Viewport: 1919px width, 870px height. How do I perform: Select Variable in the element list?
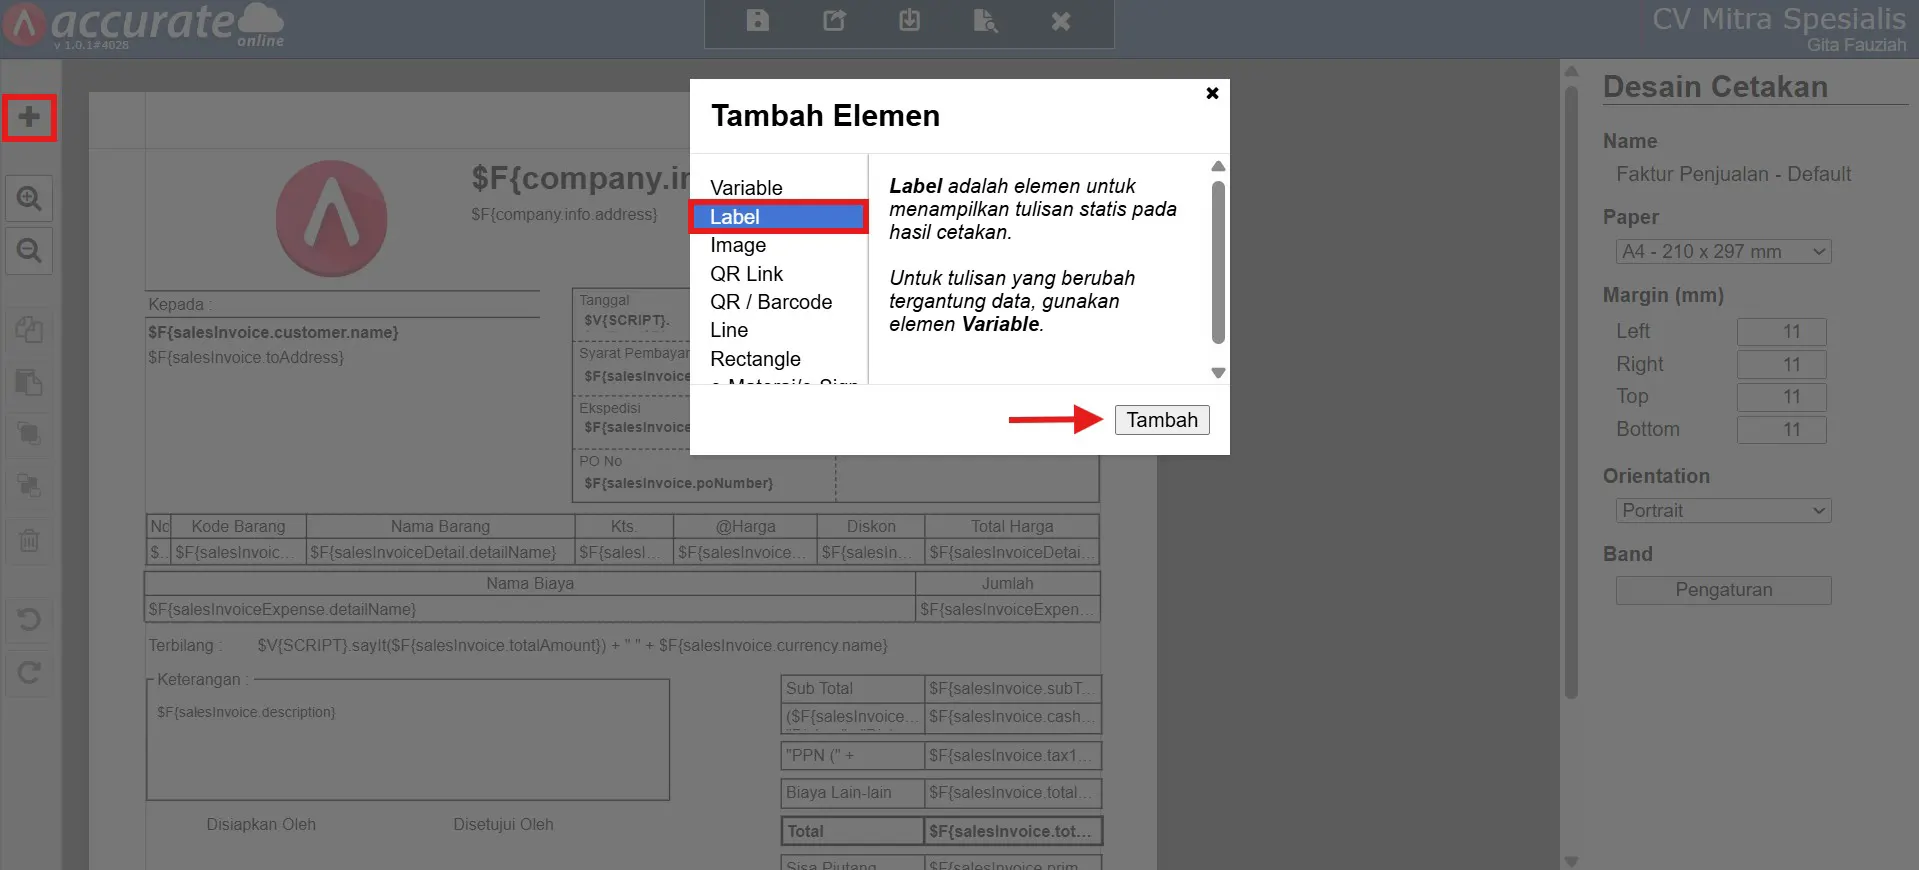(746, 188)
